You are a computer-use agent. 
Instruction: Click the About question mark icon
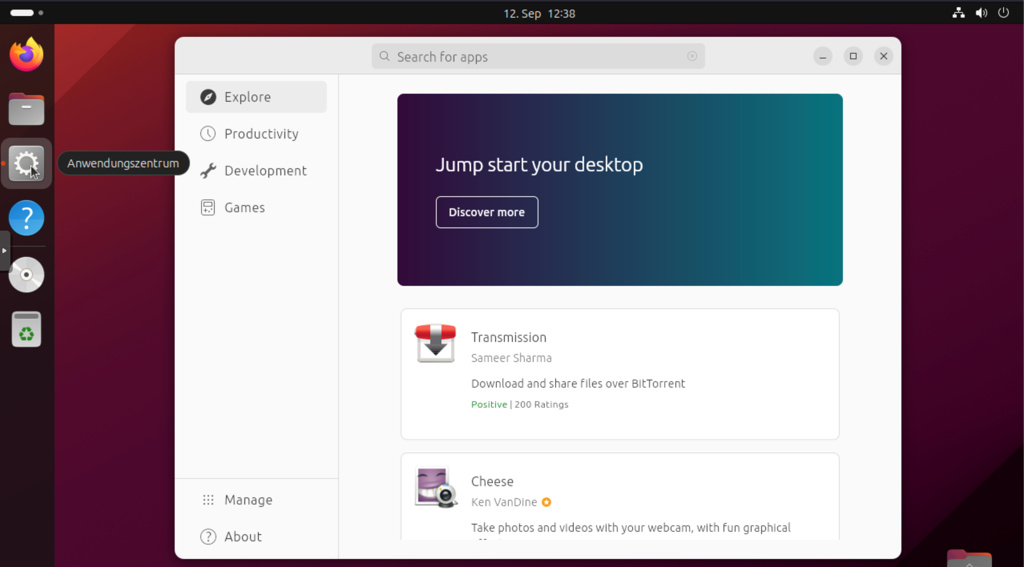pyautogui.click(x=208, y=537)
